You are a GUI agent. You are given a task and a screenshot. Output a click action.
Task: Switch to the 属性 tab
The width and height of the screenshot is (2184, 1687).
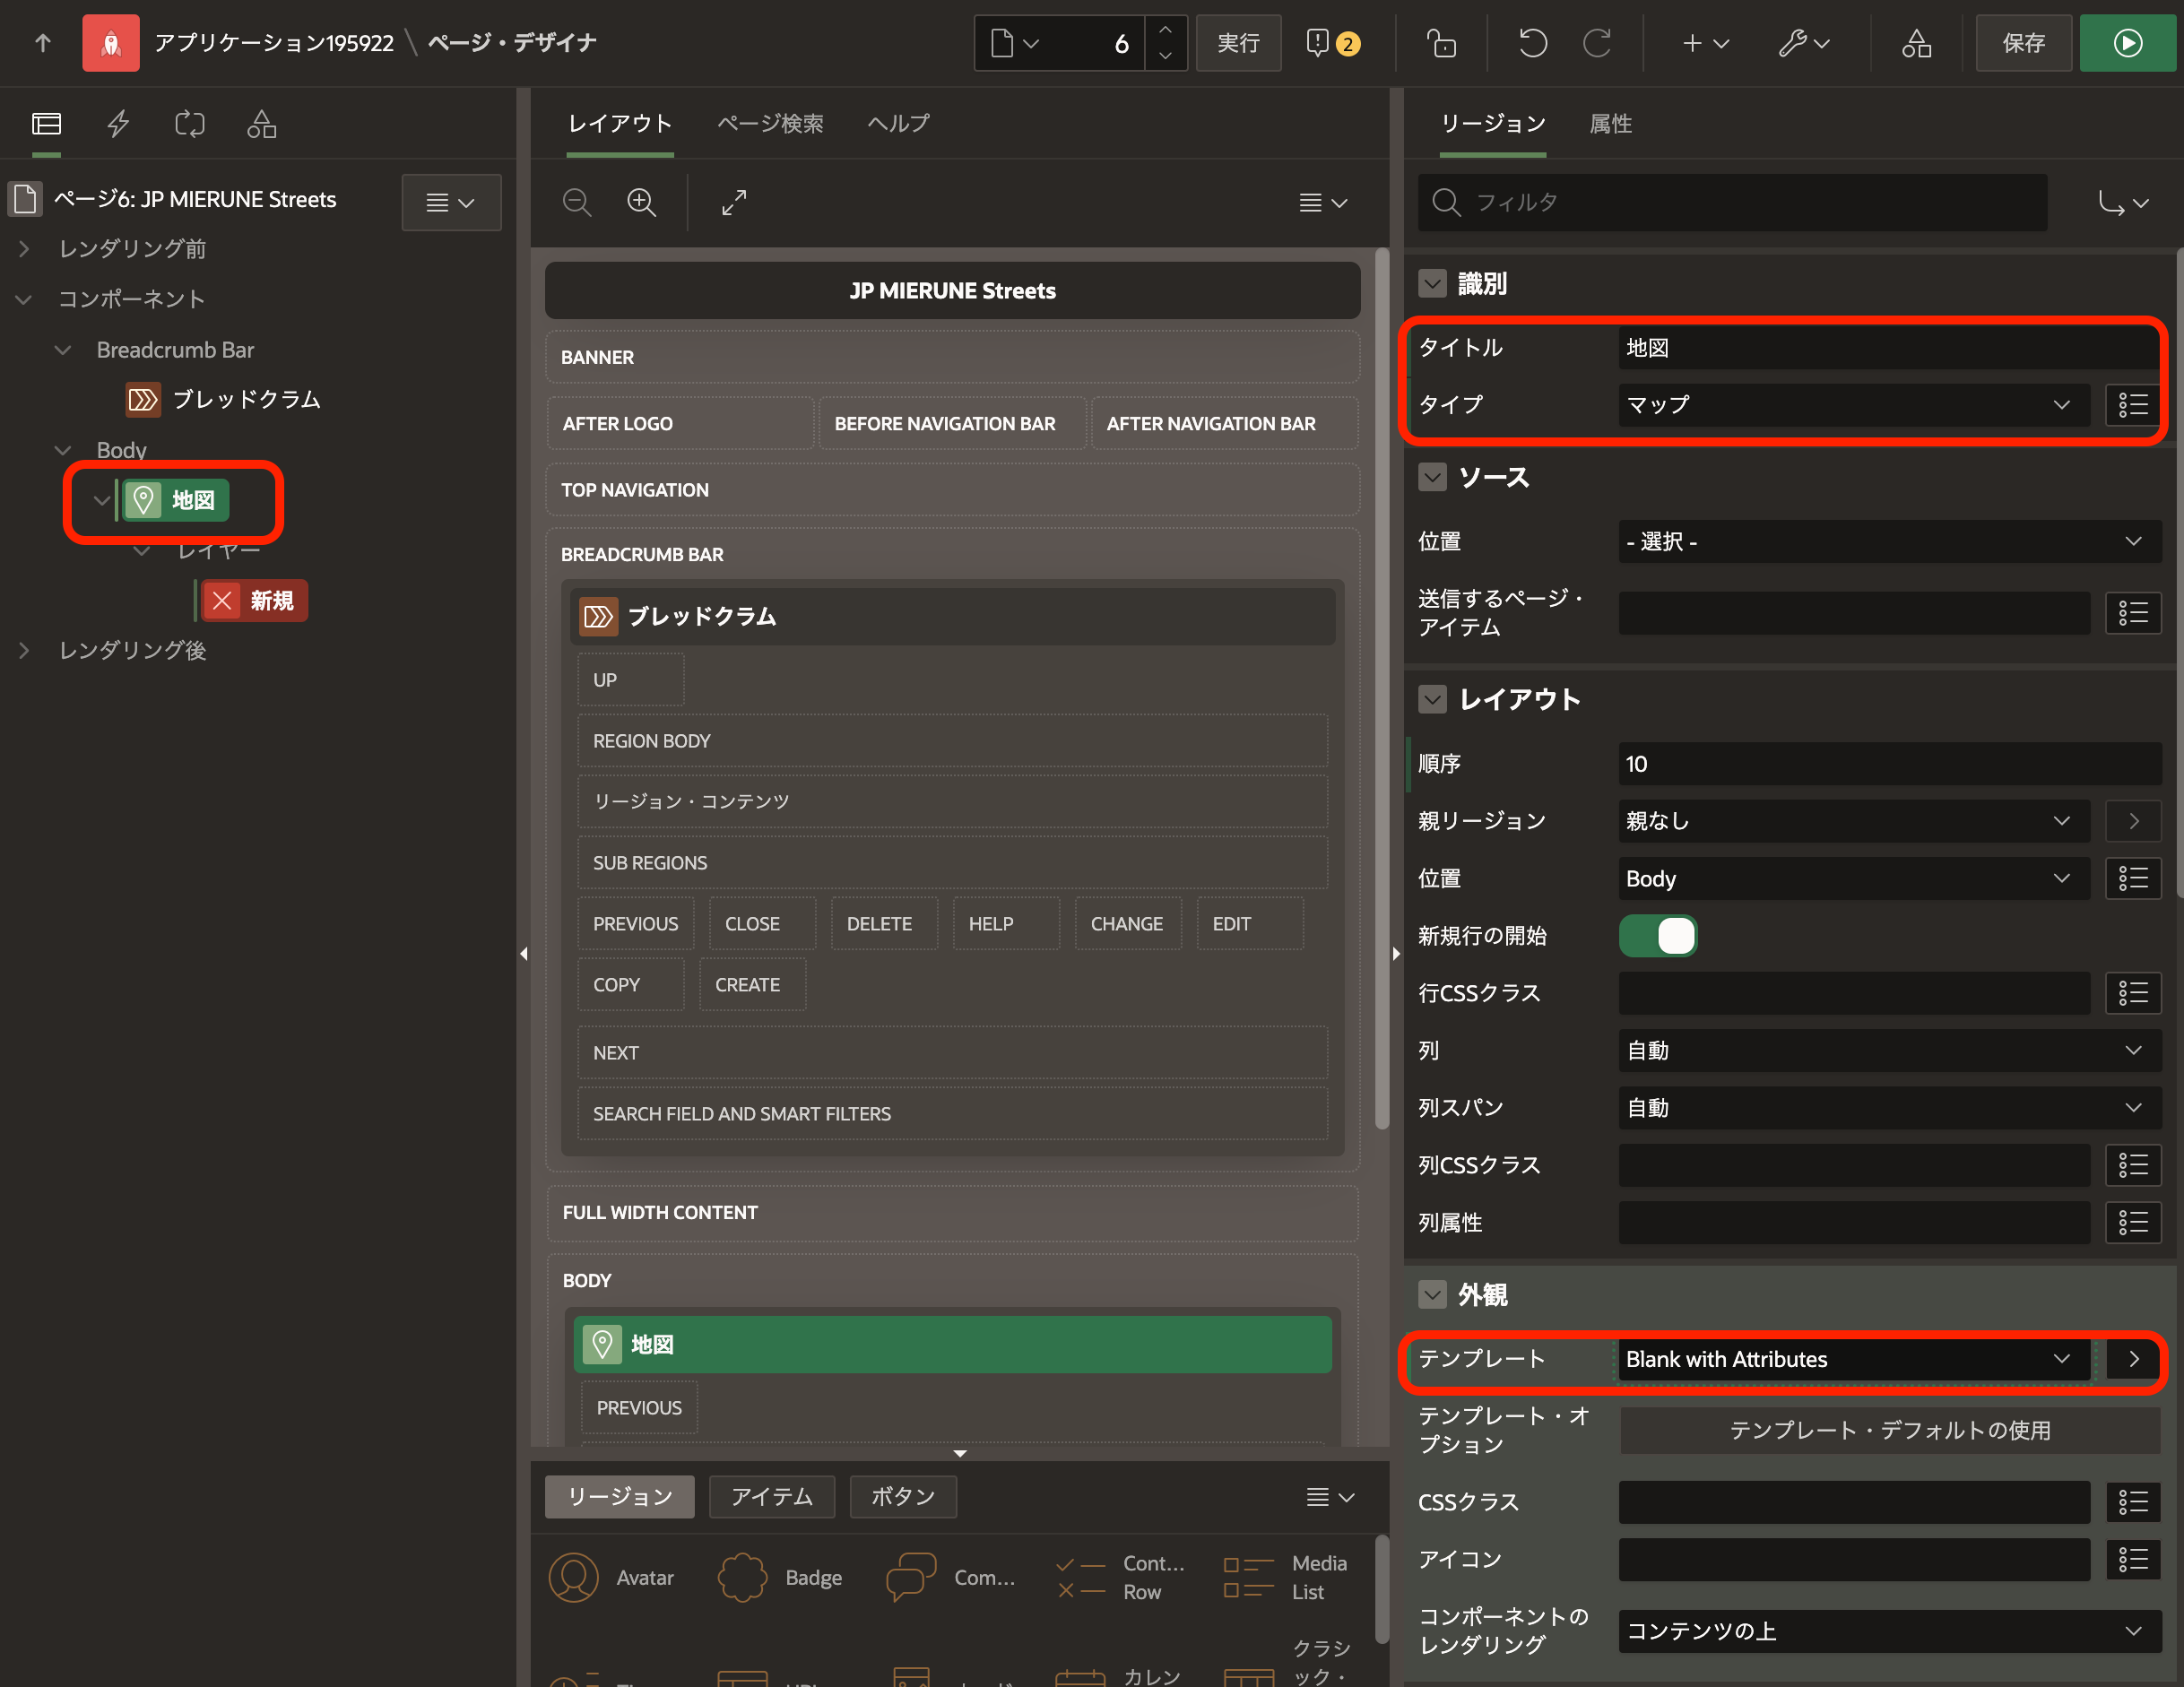coord(1610,124)
